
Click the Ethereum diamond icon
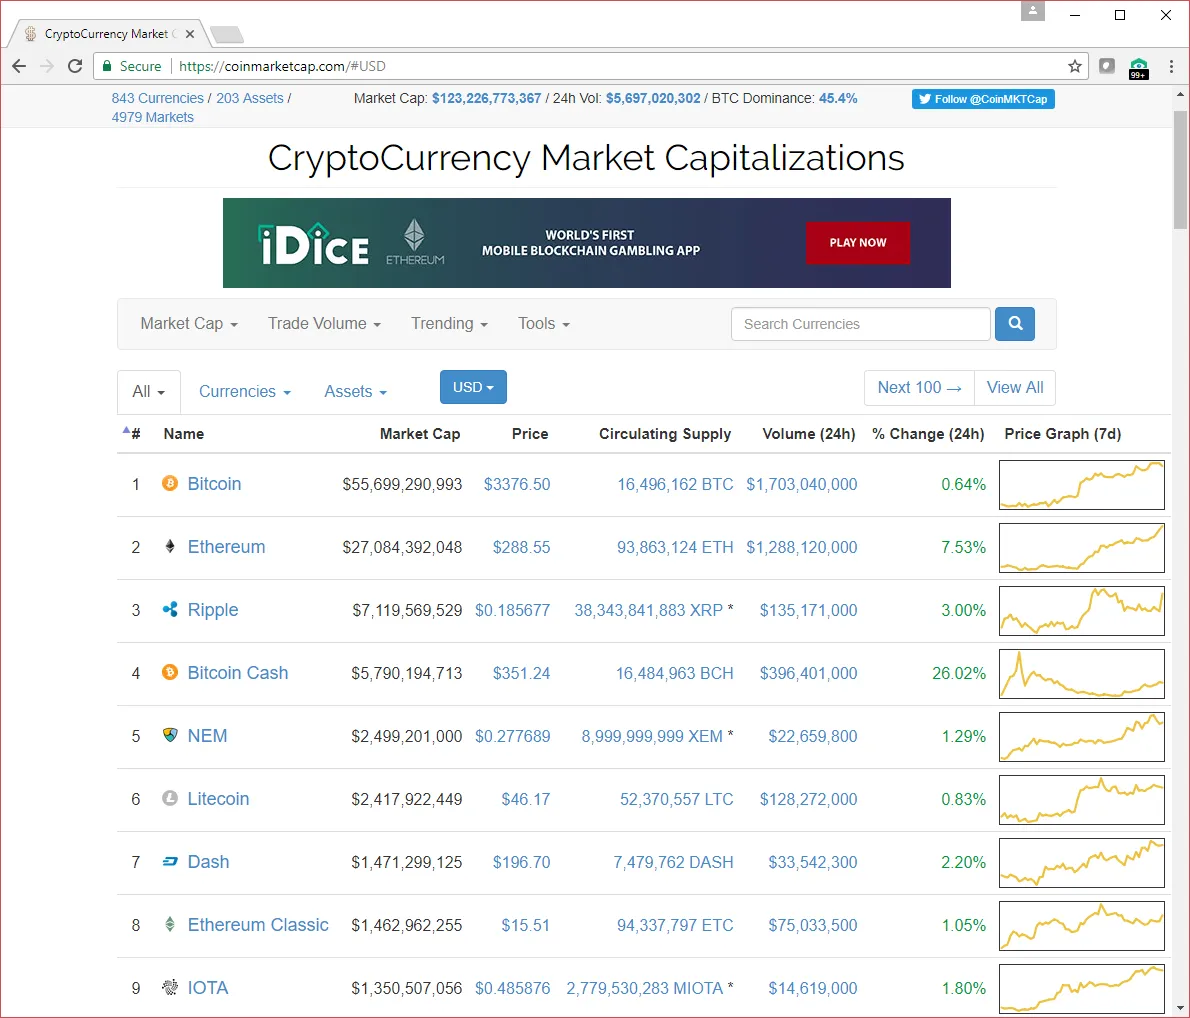[x=170, y=546]
